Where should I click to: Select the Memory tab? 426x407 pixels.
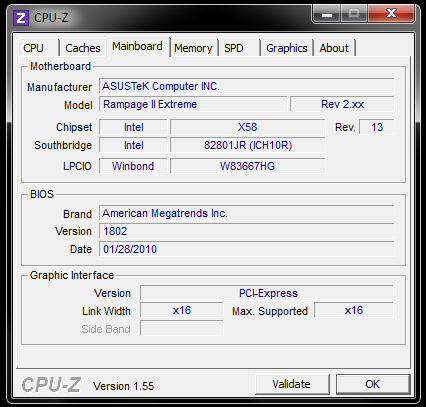tap(193, 48)
